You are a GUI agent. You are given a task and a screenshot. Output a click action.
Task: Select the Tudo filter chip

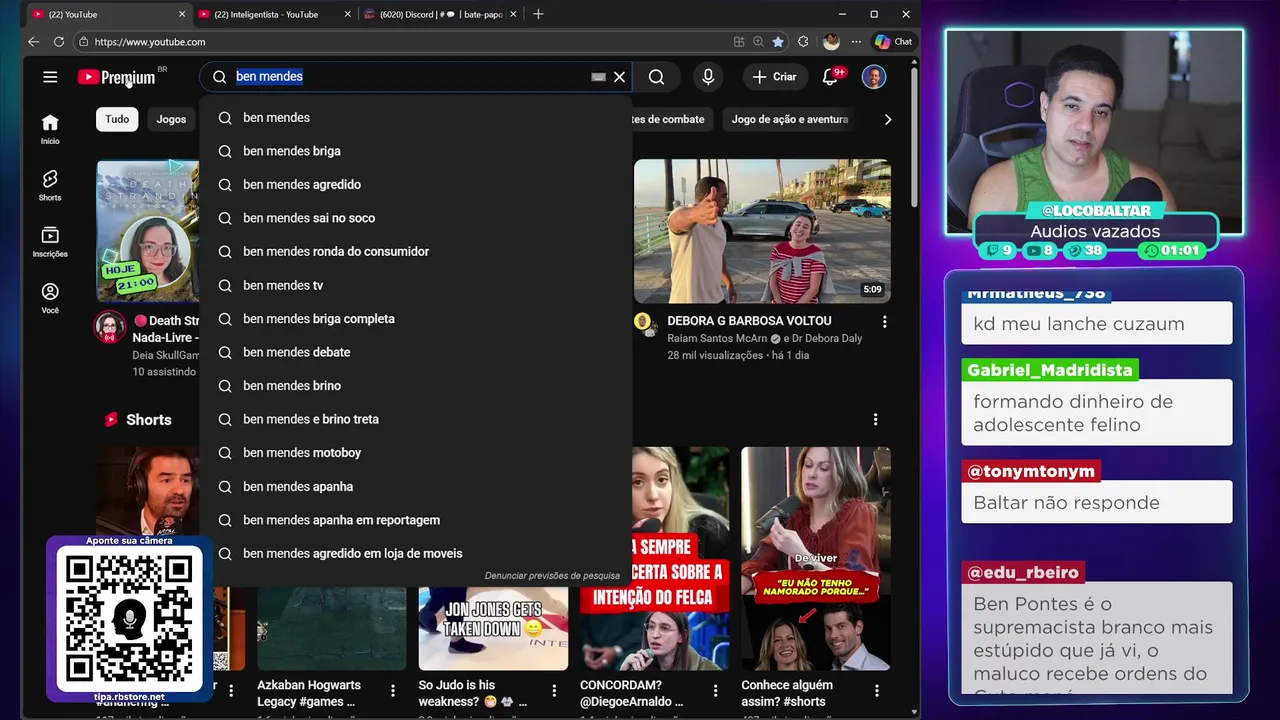117,119
